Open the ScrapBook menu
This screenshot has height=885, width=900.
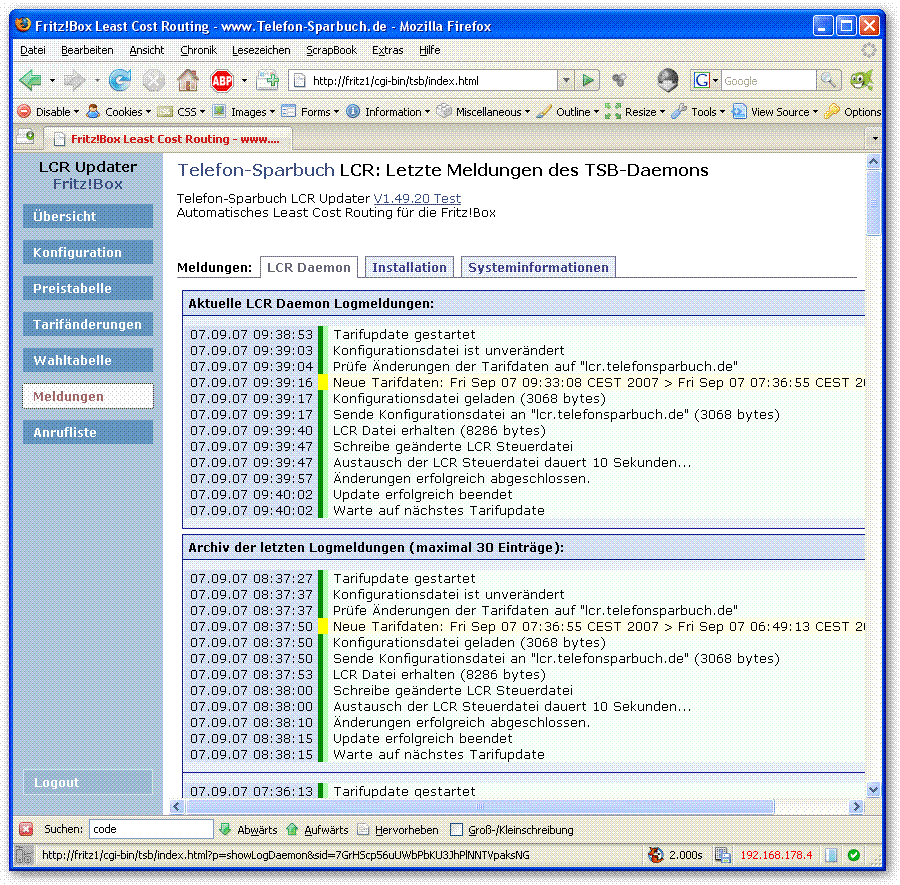(331, 51)
